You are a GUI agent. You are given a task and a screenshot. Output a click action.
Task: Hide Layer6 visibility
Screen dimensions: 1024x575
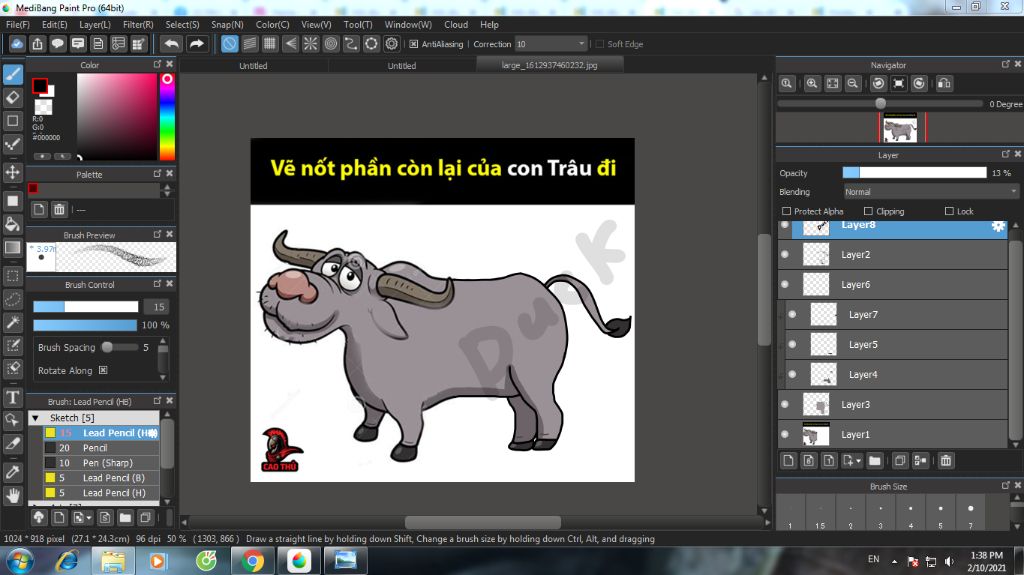click(x=785, y=284)
